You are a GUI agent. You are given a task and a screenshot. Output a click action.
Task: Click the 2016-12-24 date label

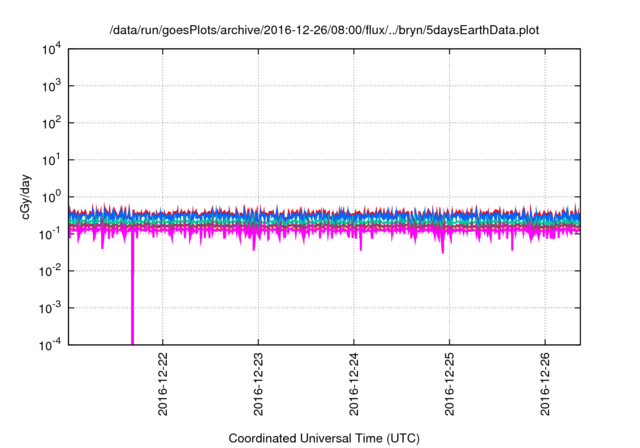(353, 384)
